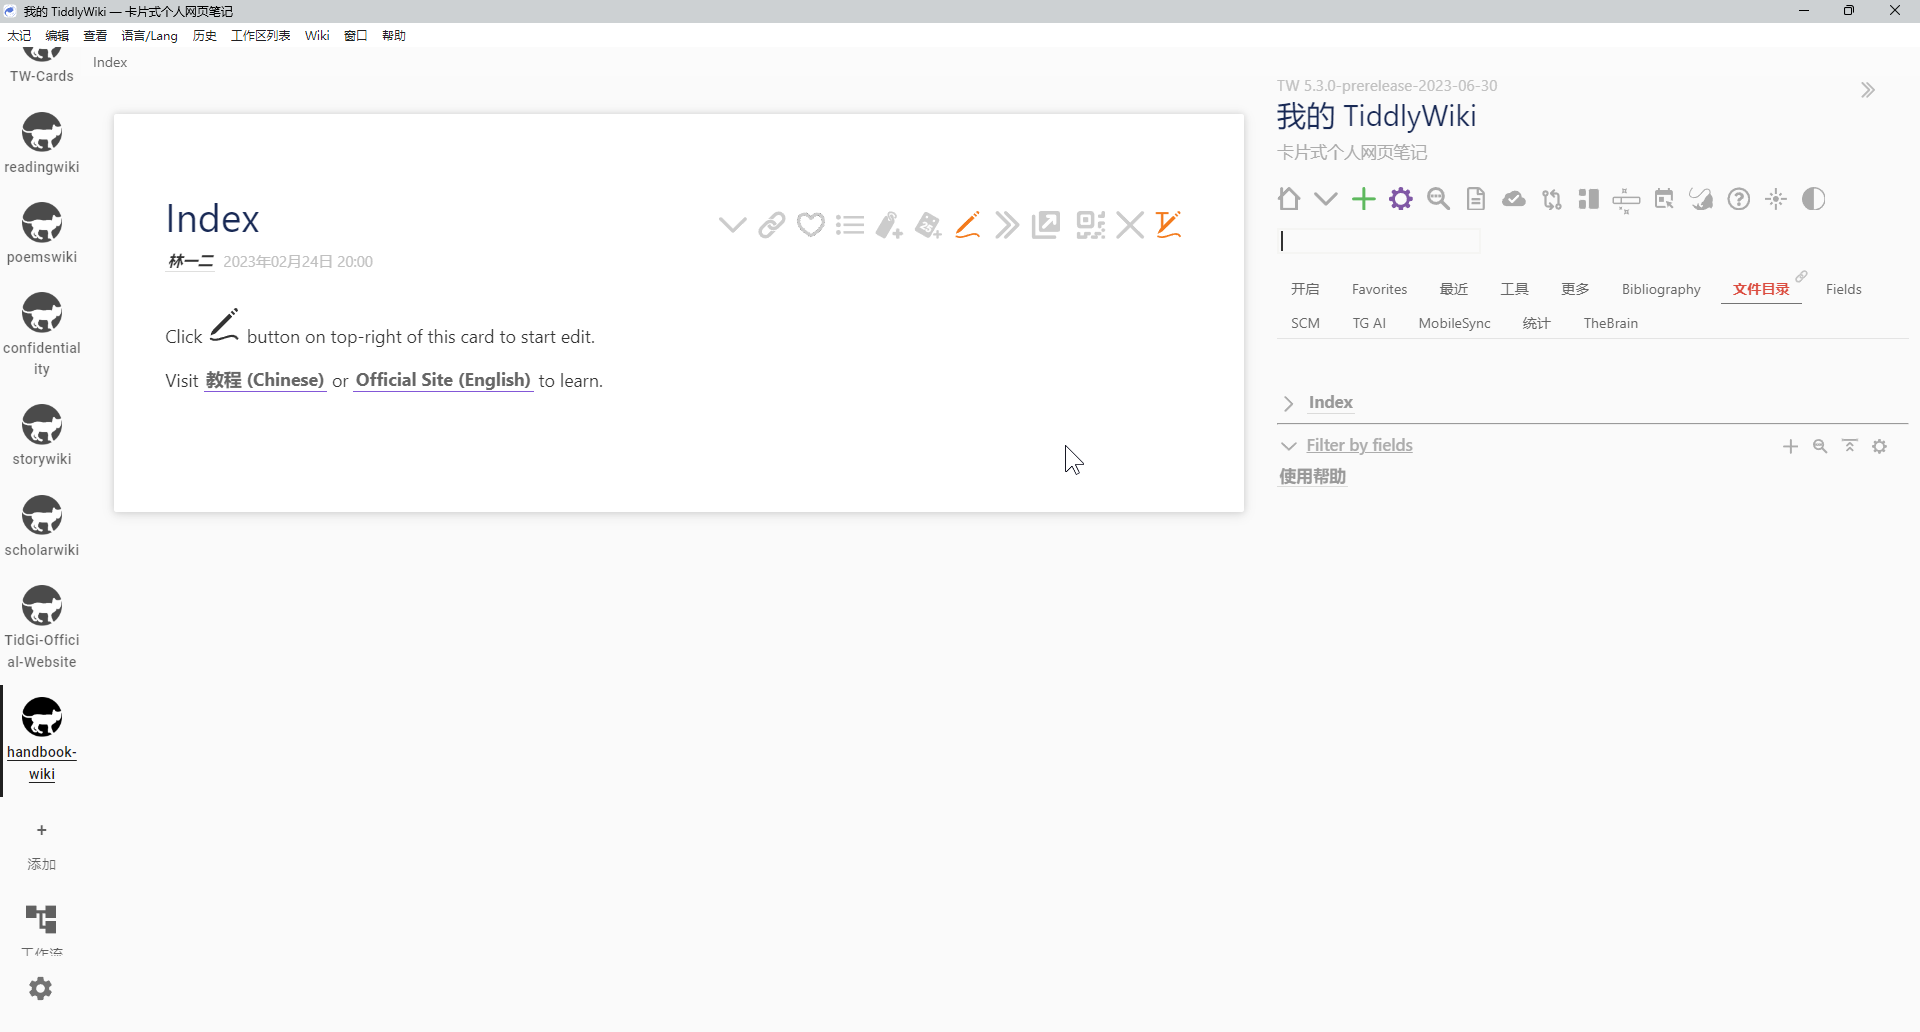Screen dimensions: 1920x1032
Task: Select the 文件目录 tab
Action: click(1761, 289)
